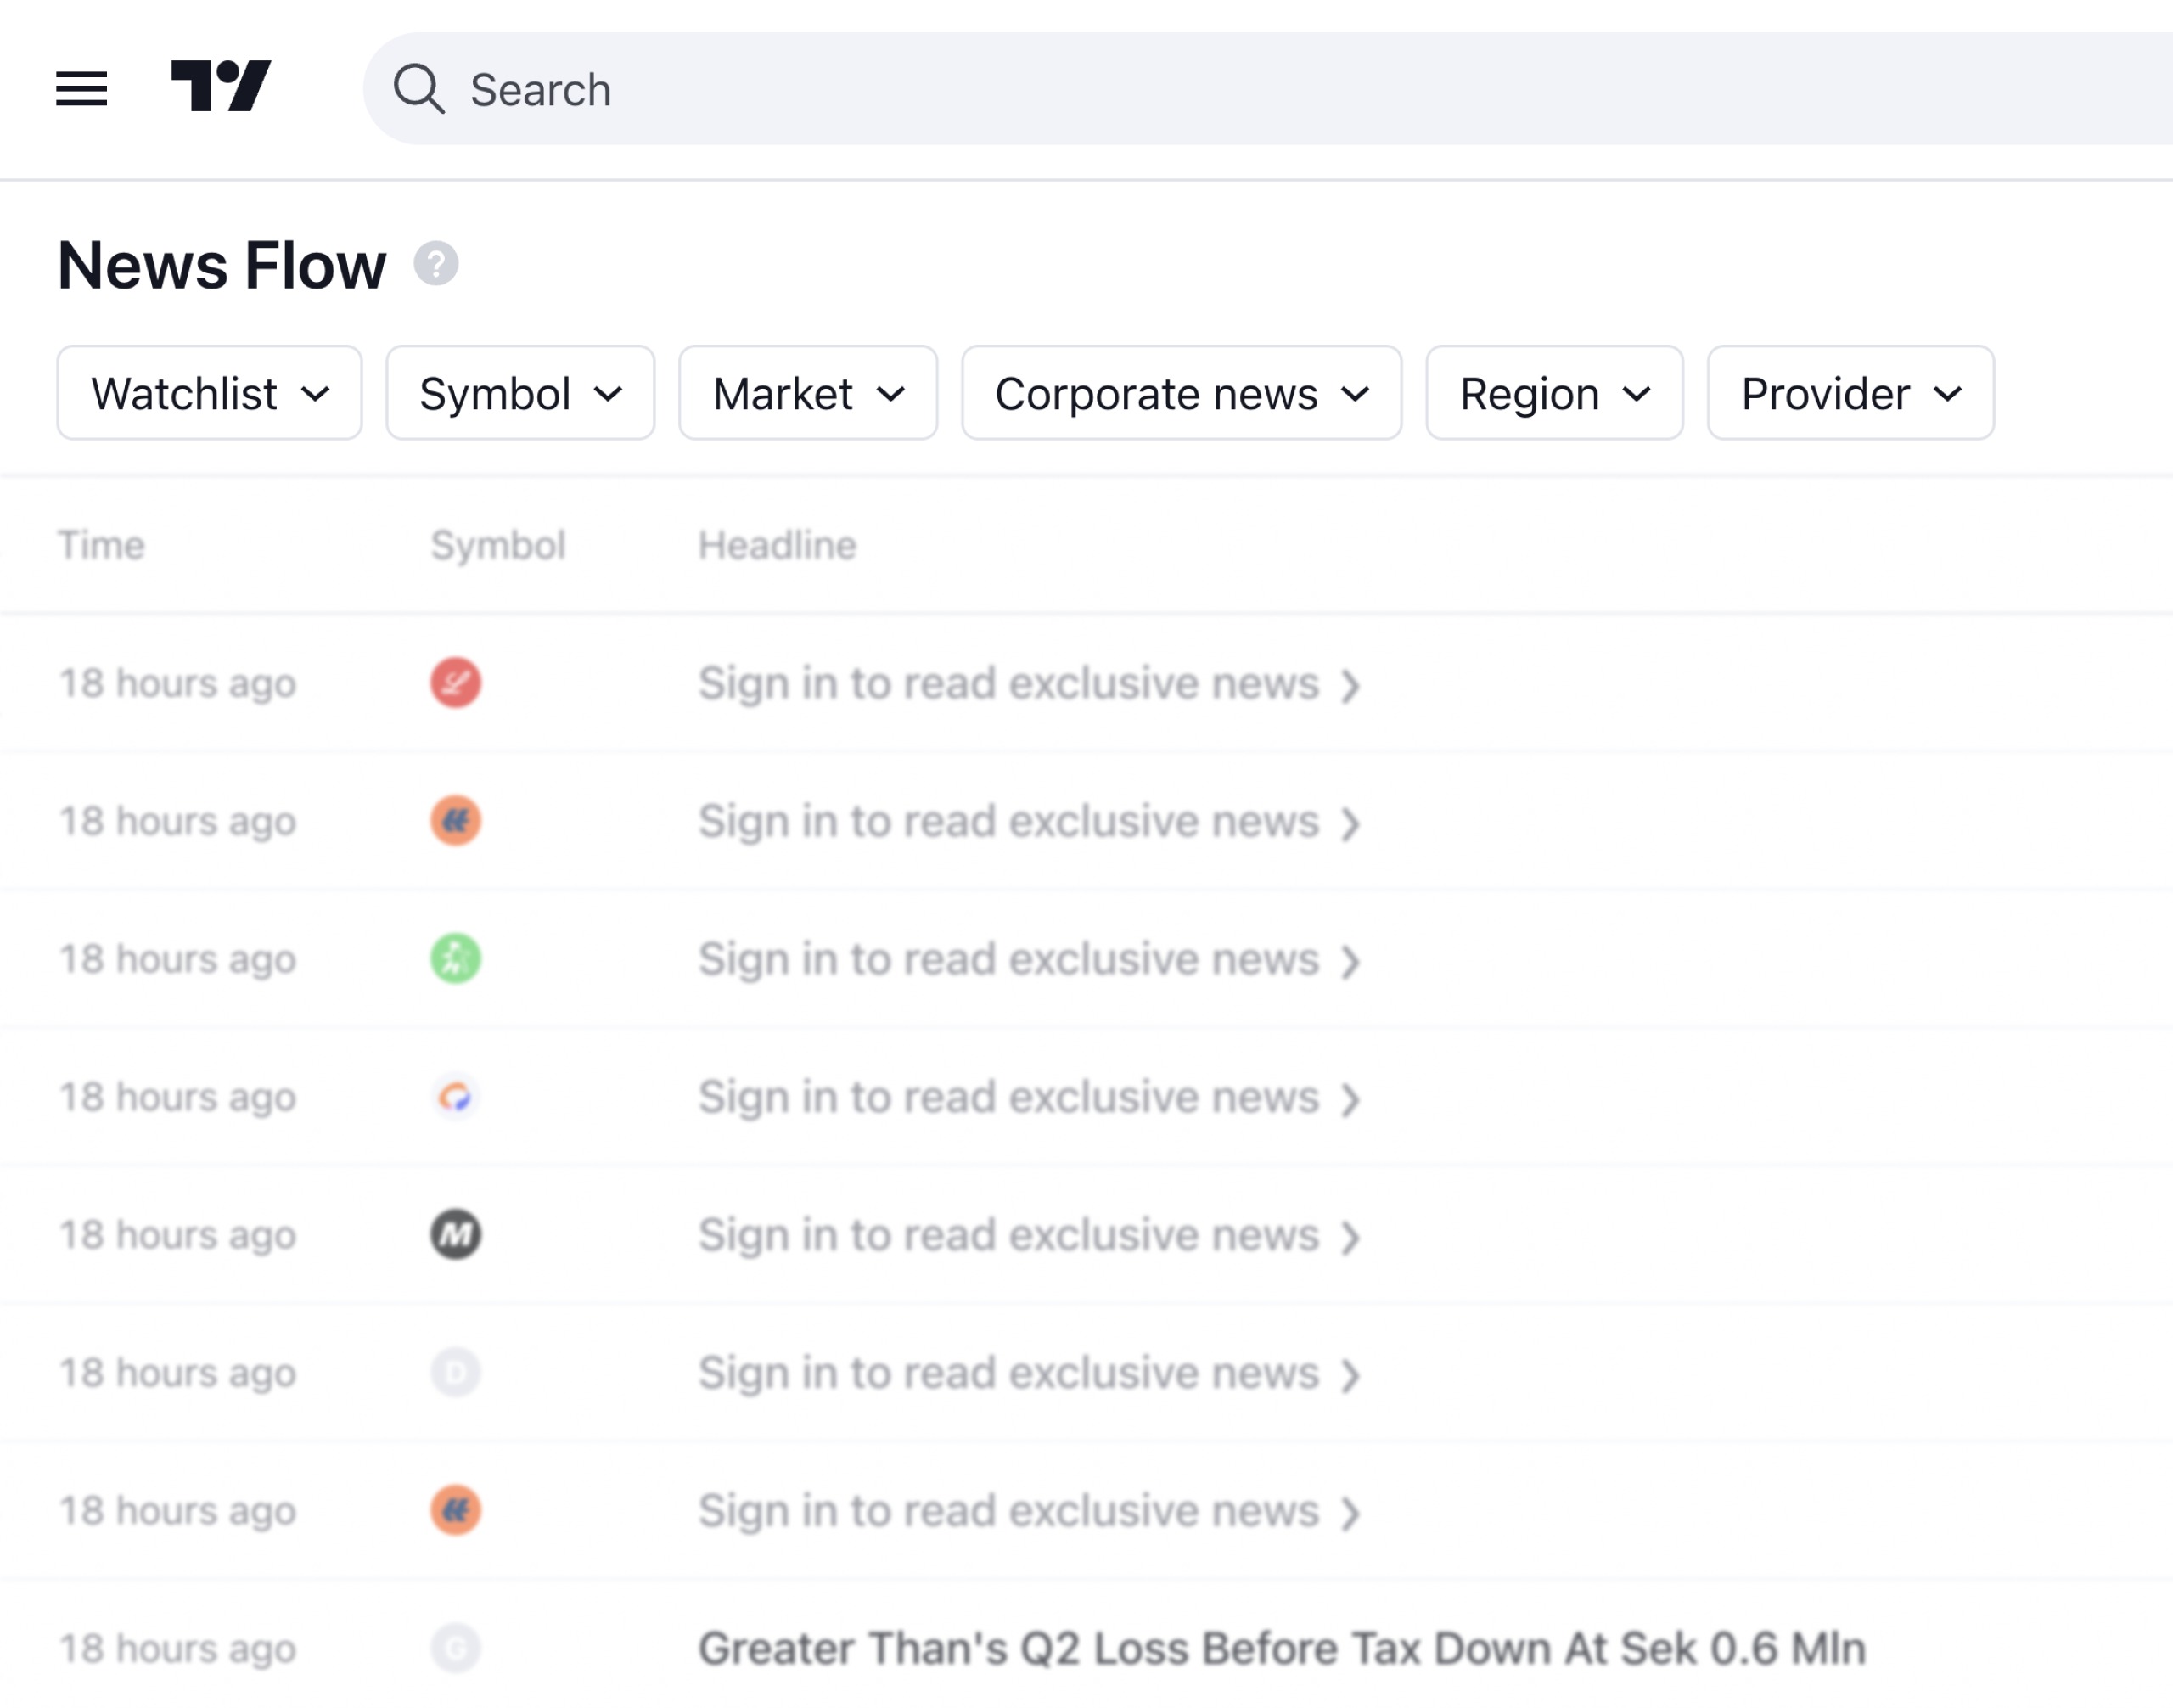Open the hamburger main menu
Viewport: 2173px width, 1708px height.
click(81, 89)
